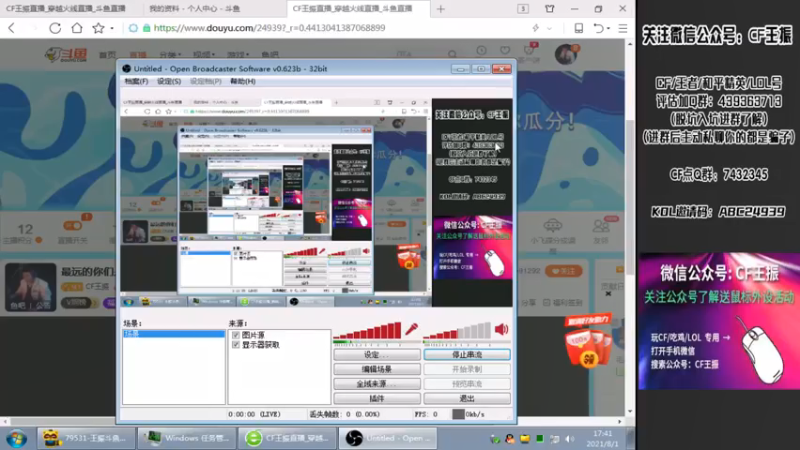The width and height of the screenshot is (800, 450).
Task: Uncheck the 图片源 source checkbox
Action: click(236, 335)
